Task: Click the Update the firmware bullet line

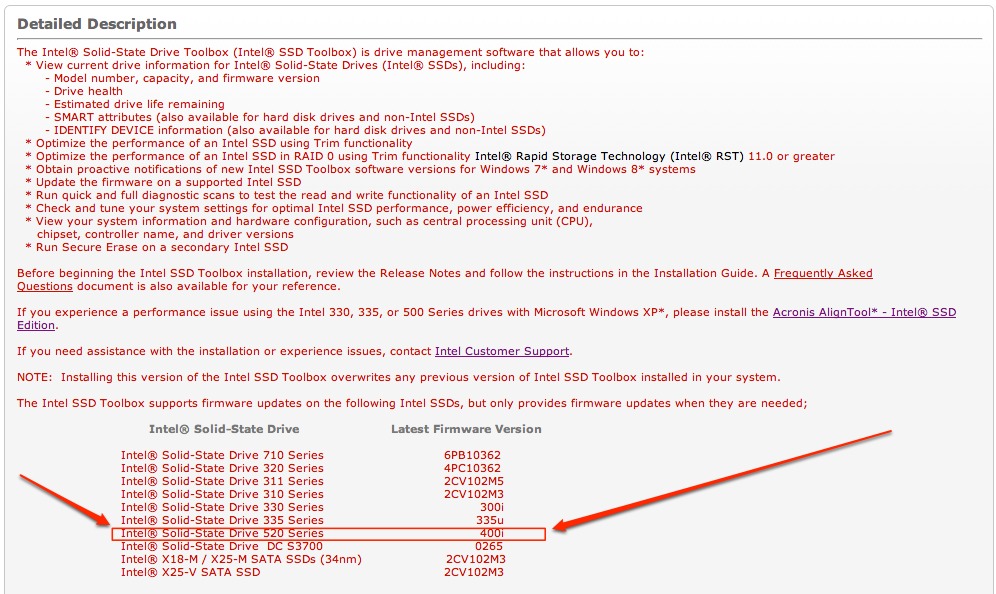Action: [x=163, y=182]
